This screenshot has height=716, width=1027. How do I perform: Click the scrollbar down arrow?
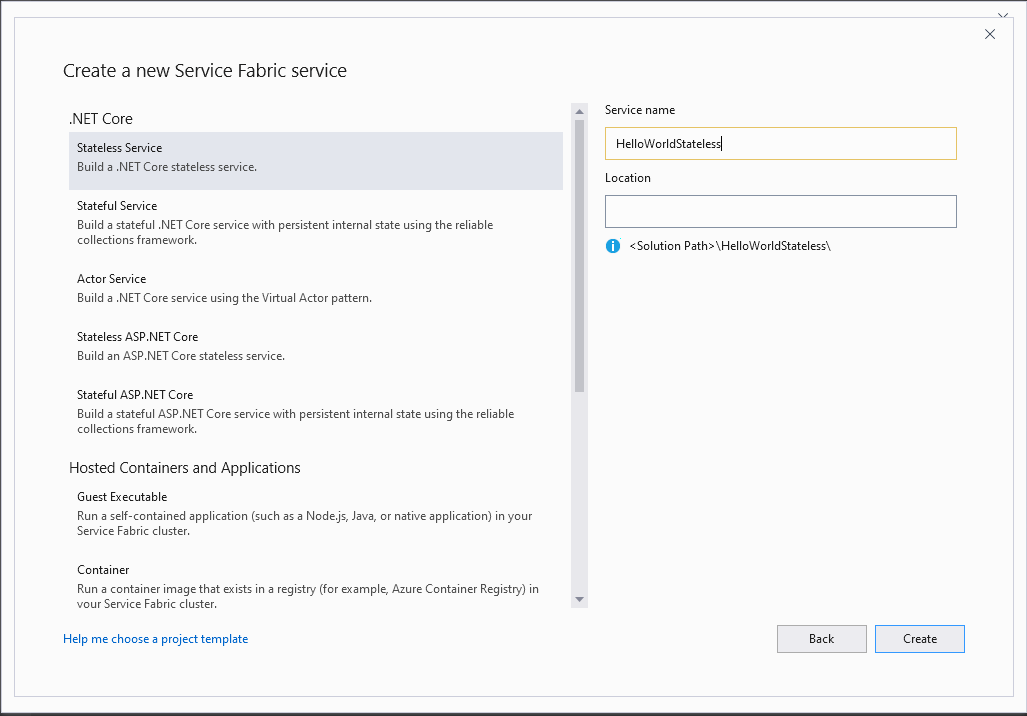coord(580,598)
